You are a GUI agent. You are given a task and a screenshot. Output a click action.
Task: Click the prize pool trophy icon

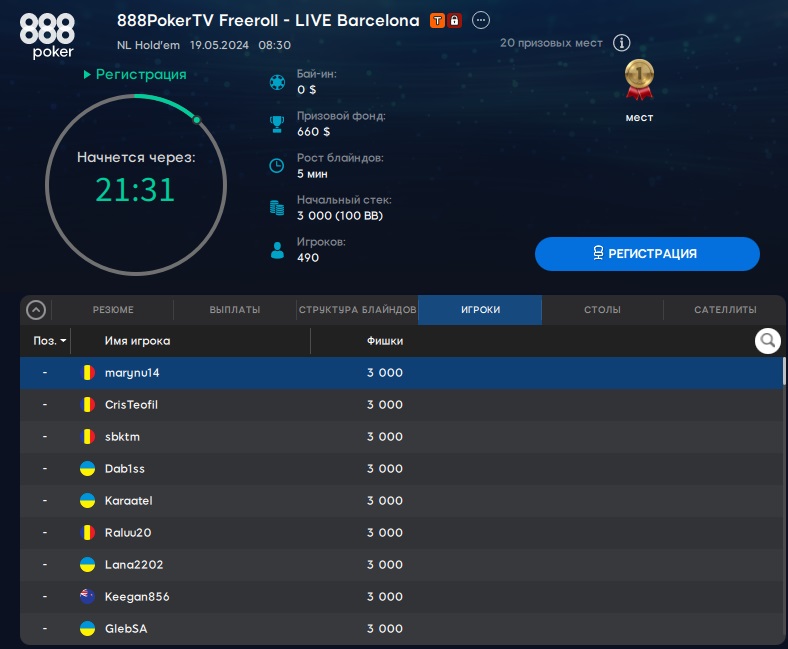click(x=277, y=124)
